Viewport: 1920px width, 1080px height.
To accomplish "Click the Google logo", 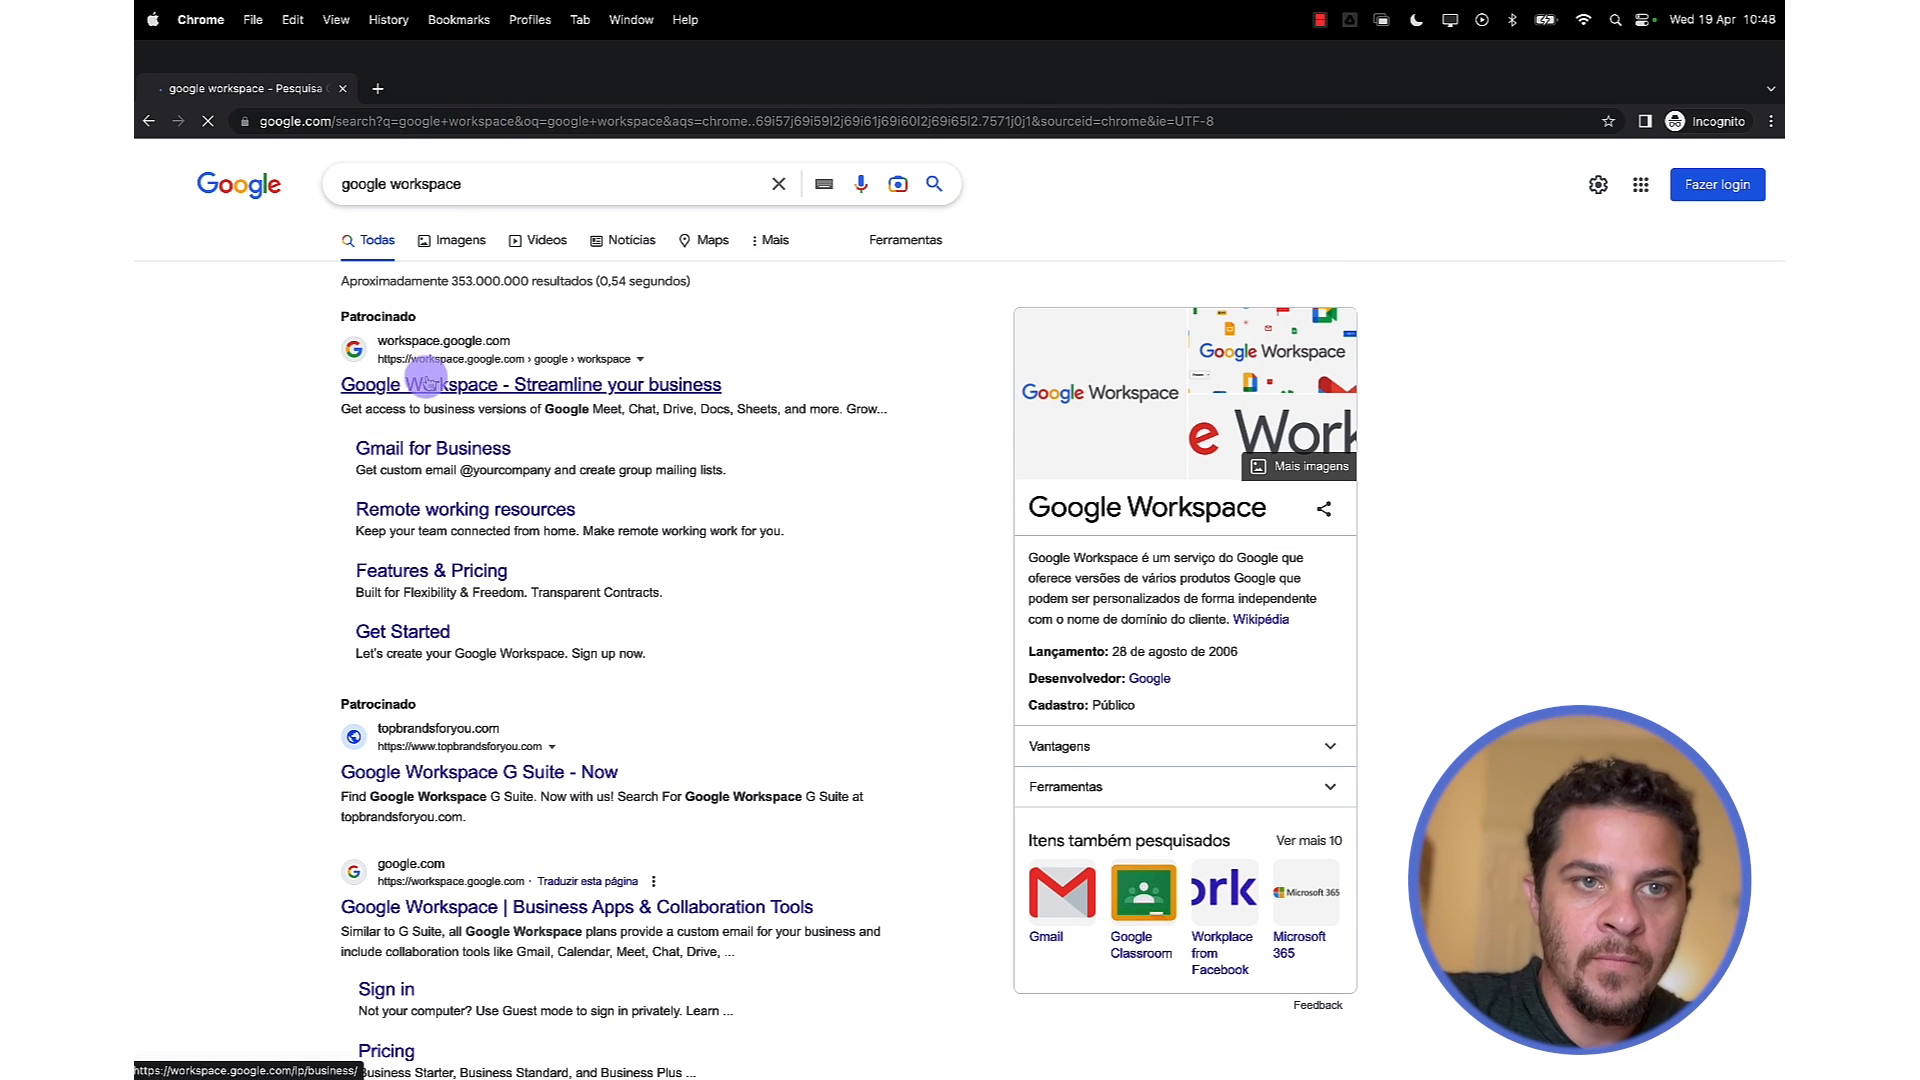I will (239, 185).
